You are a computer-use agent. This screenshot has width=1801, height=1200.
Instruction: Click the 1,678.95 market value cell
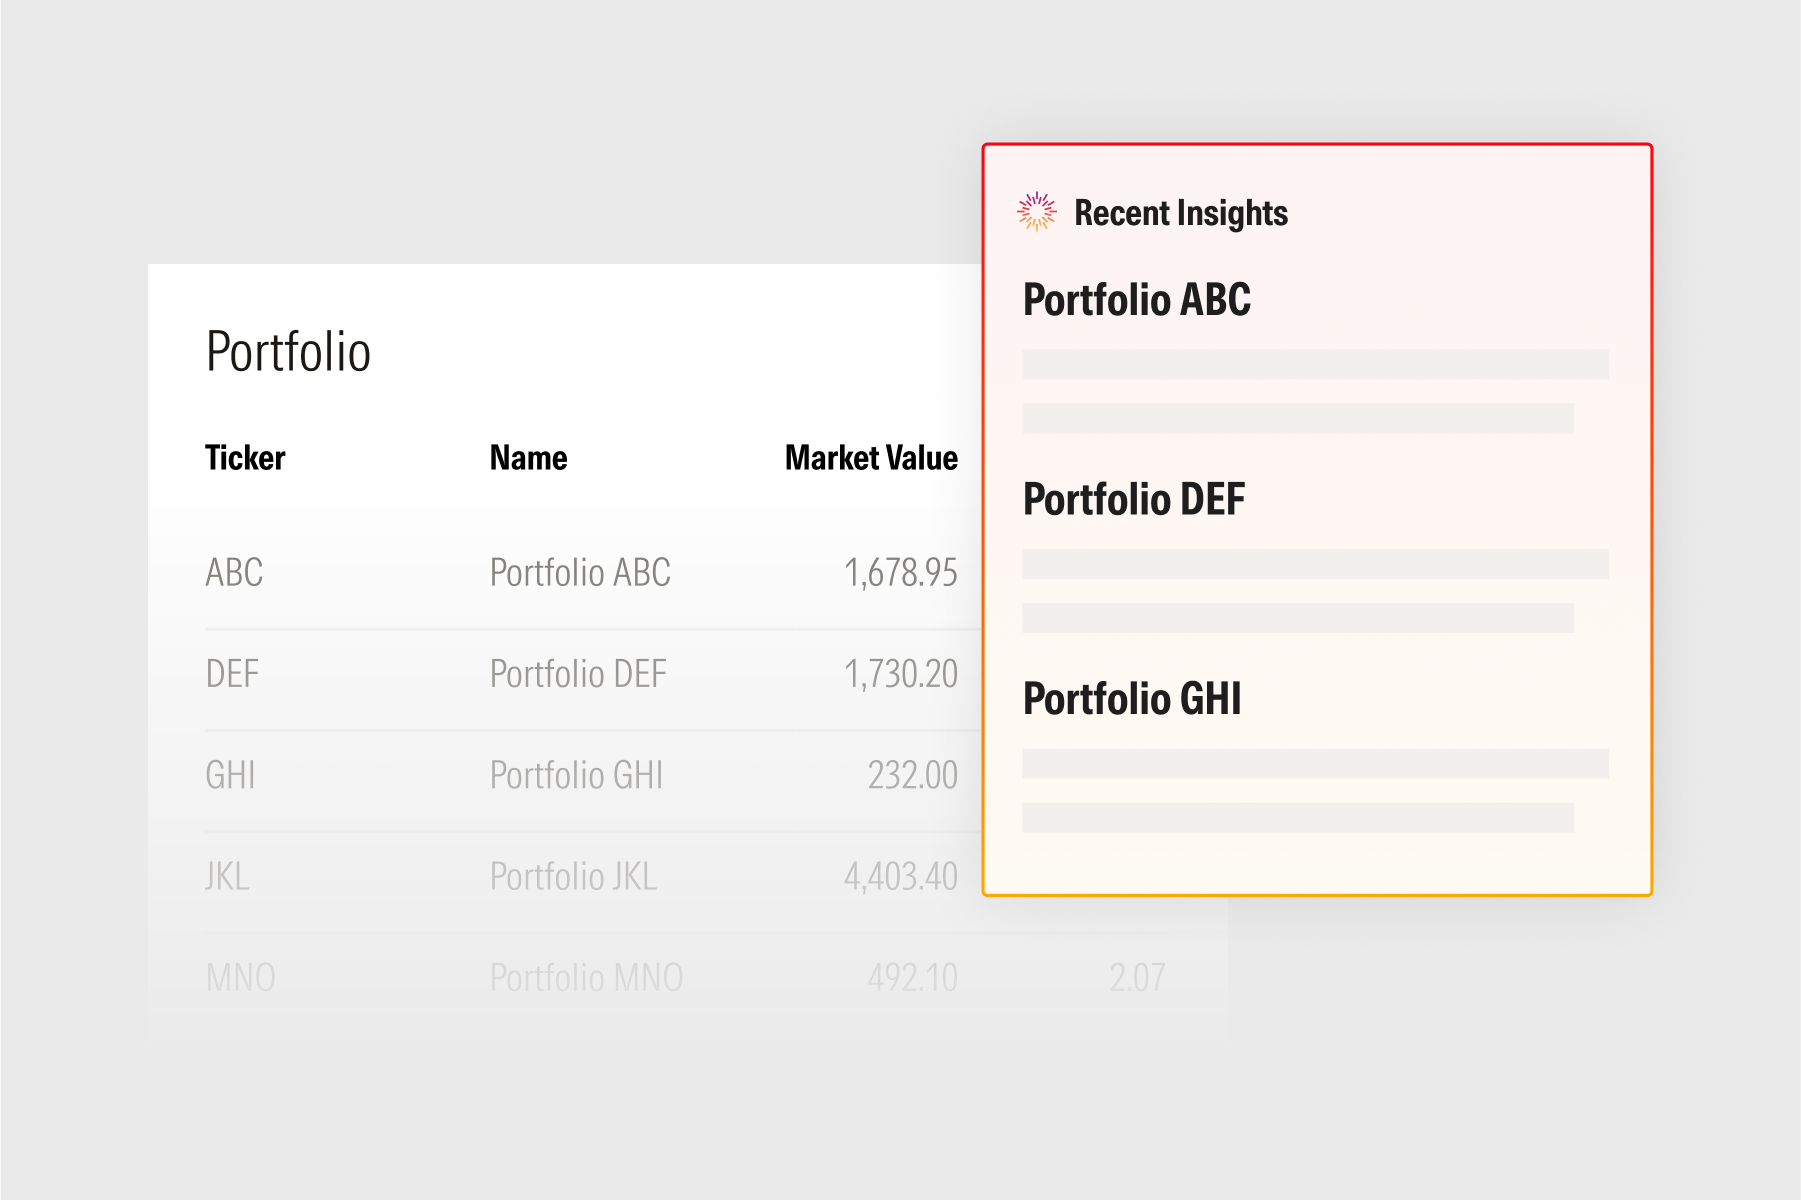coord(900,573)
